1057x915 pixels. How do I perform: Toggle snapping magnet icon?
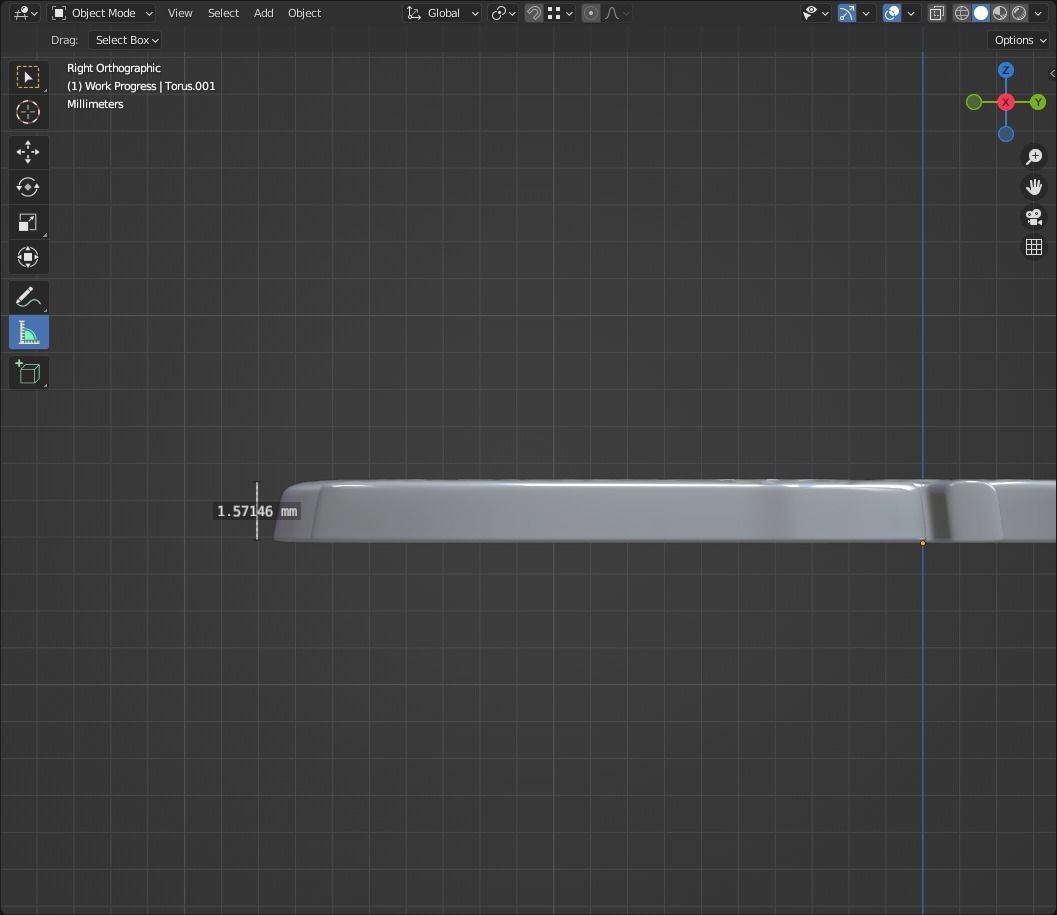[x=534, y=13]
